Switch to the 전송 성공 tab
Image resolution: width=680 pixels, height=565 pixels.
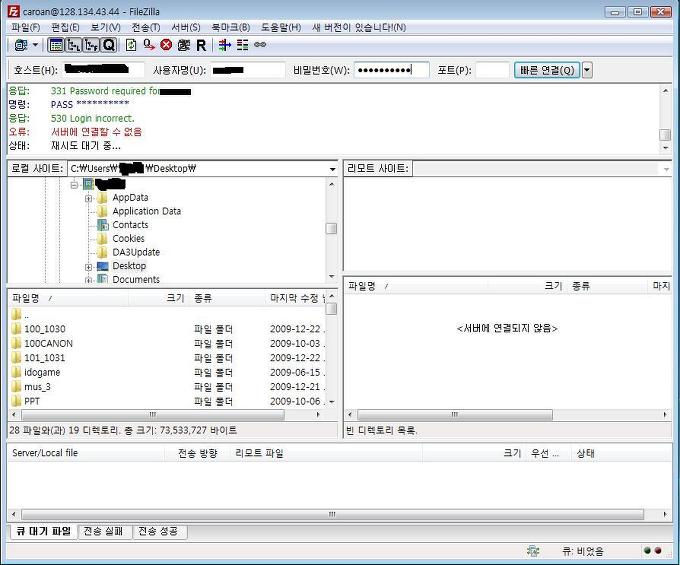(158, 531)
